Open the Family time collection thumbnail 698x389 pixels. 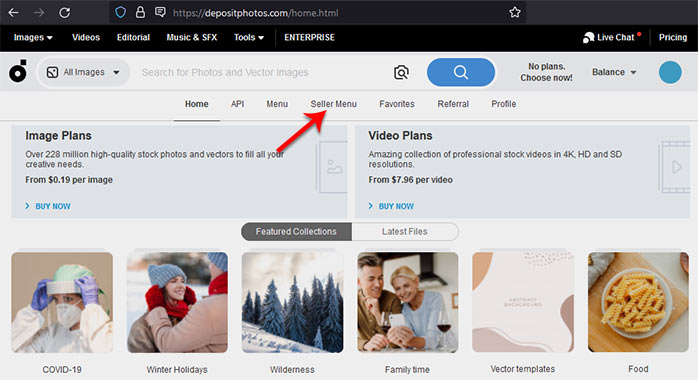click(x=408, y=302)
